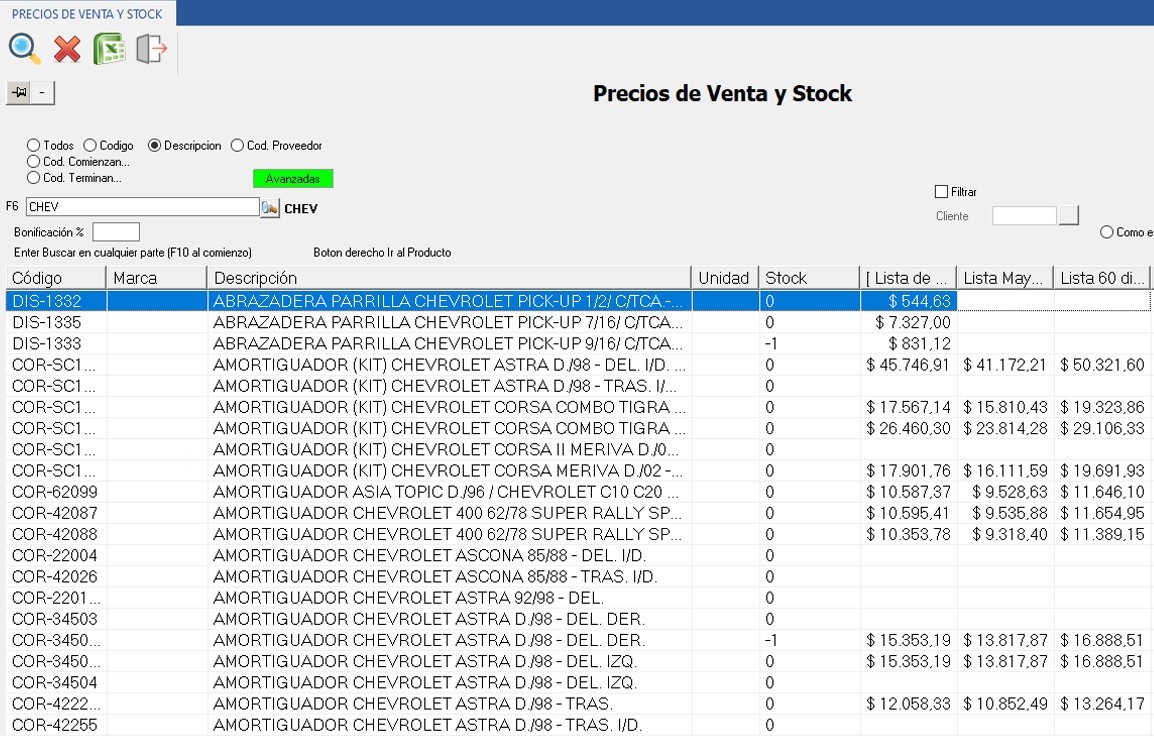The height and width of the screenshot is (736, 1154).
Task: Select row COR-62099
Action: point(578,492)
